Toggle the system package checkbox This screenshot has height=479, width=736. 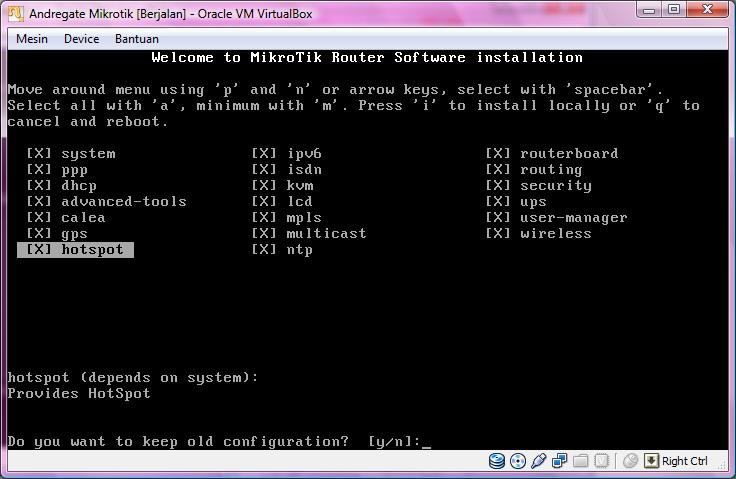(39, 154)
